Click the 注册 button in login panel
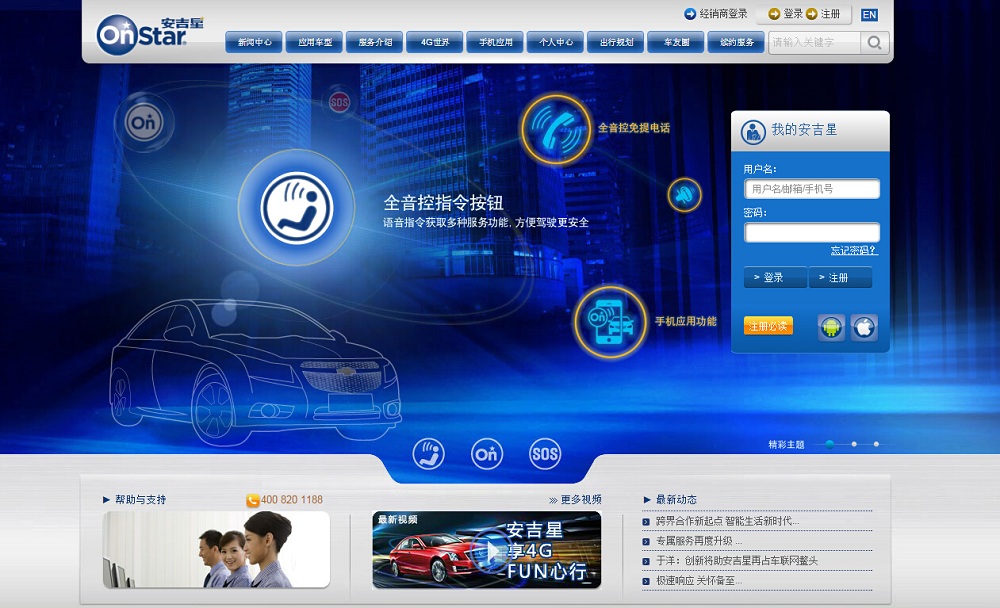1000x608 pixels. (840, 278)
